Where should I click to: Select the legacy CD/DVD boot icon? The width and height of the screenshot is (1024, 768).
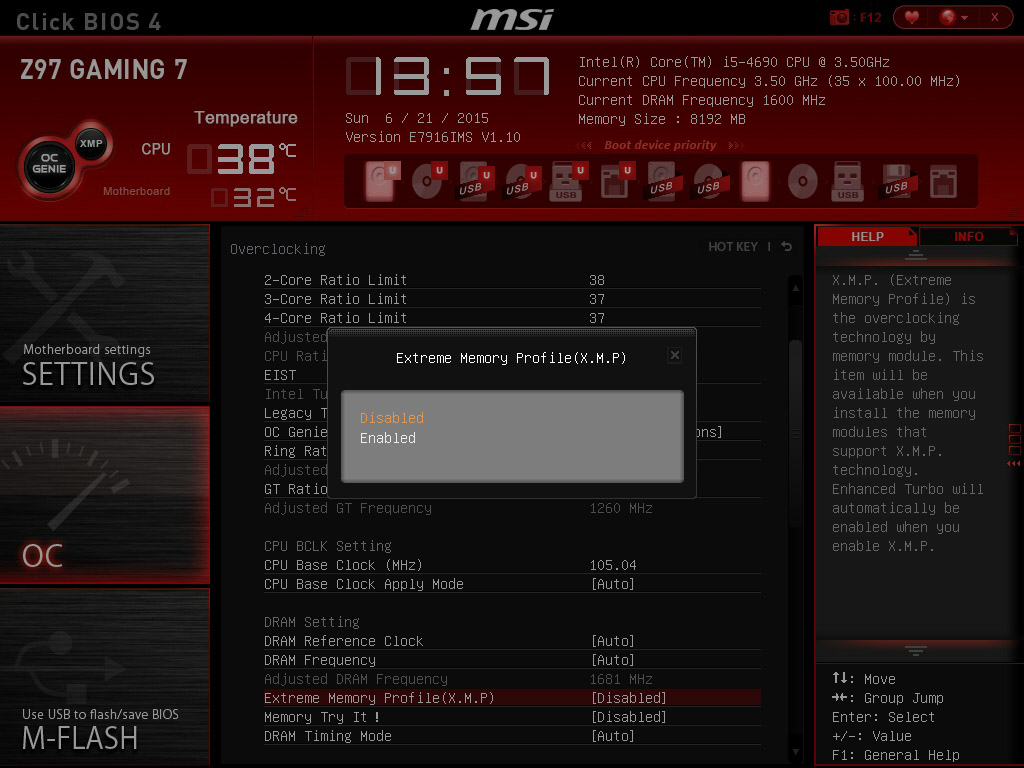pyautogui.click(x=803, y=181)
